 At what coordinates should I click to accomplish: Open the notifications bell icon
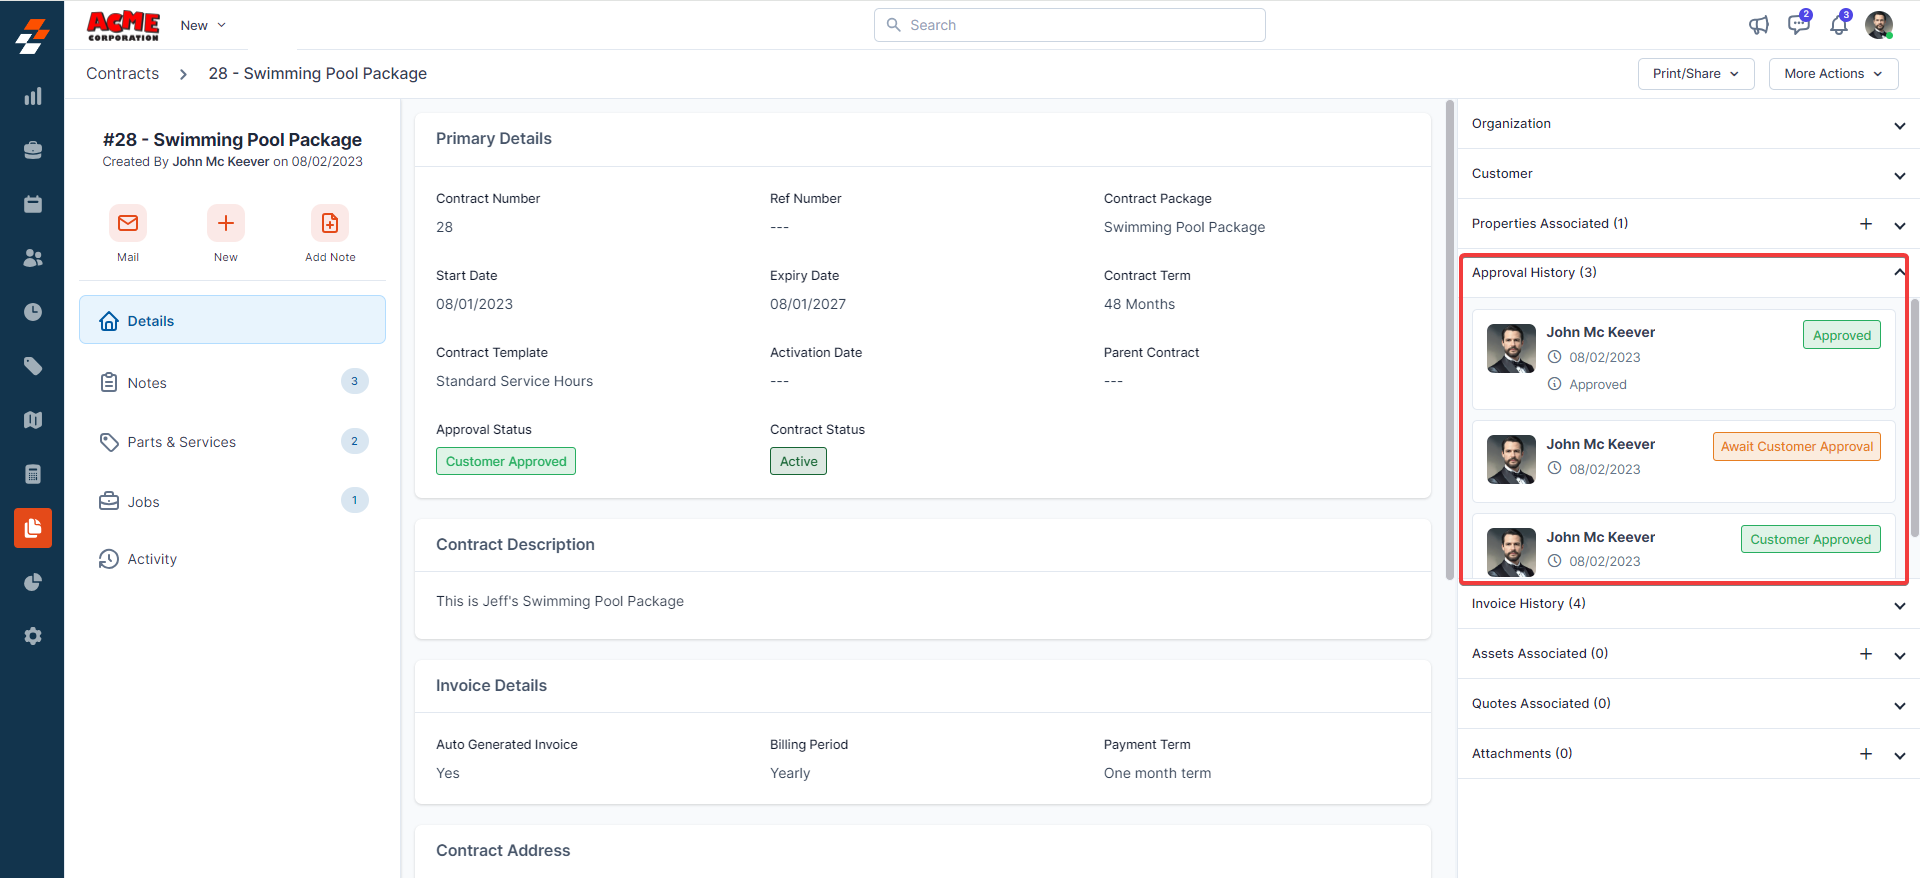1839,25
